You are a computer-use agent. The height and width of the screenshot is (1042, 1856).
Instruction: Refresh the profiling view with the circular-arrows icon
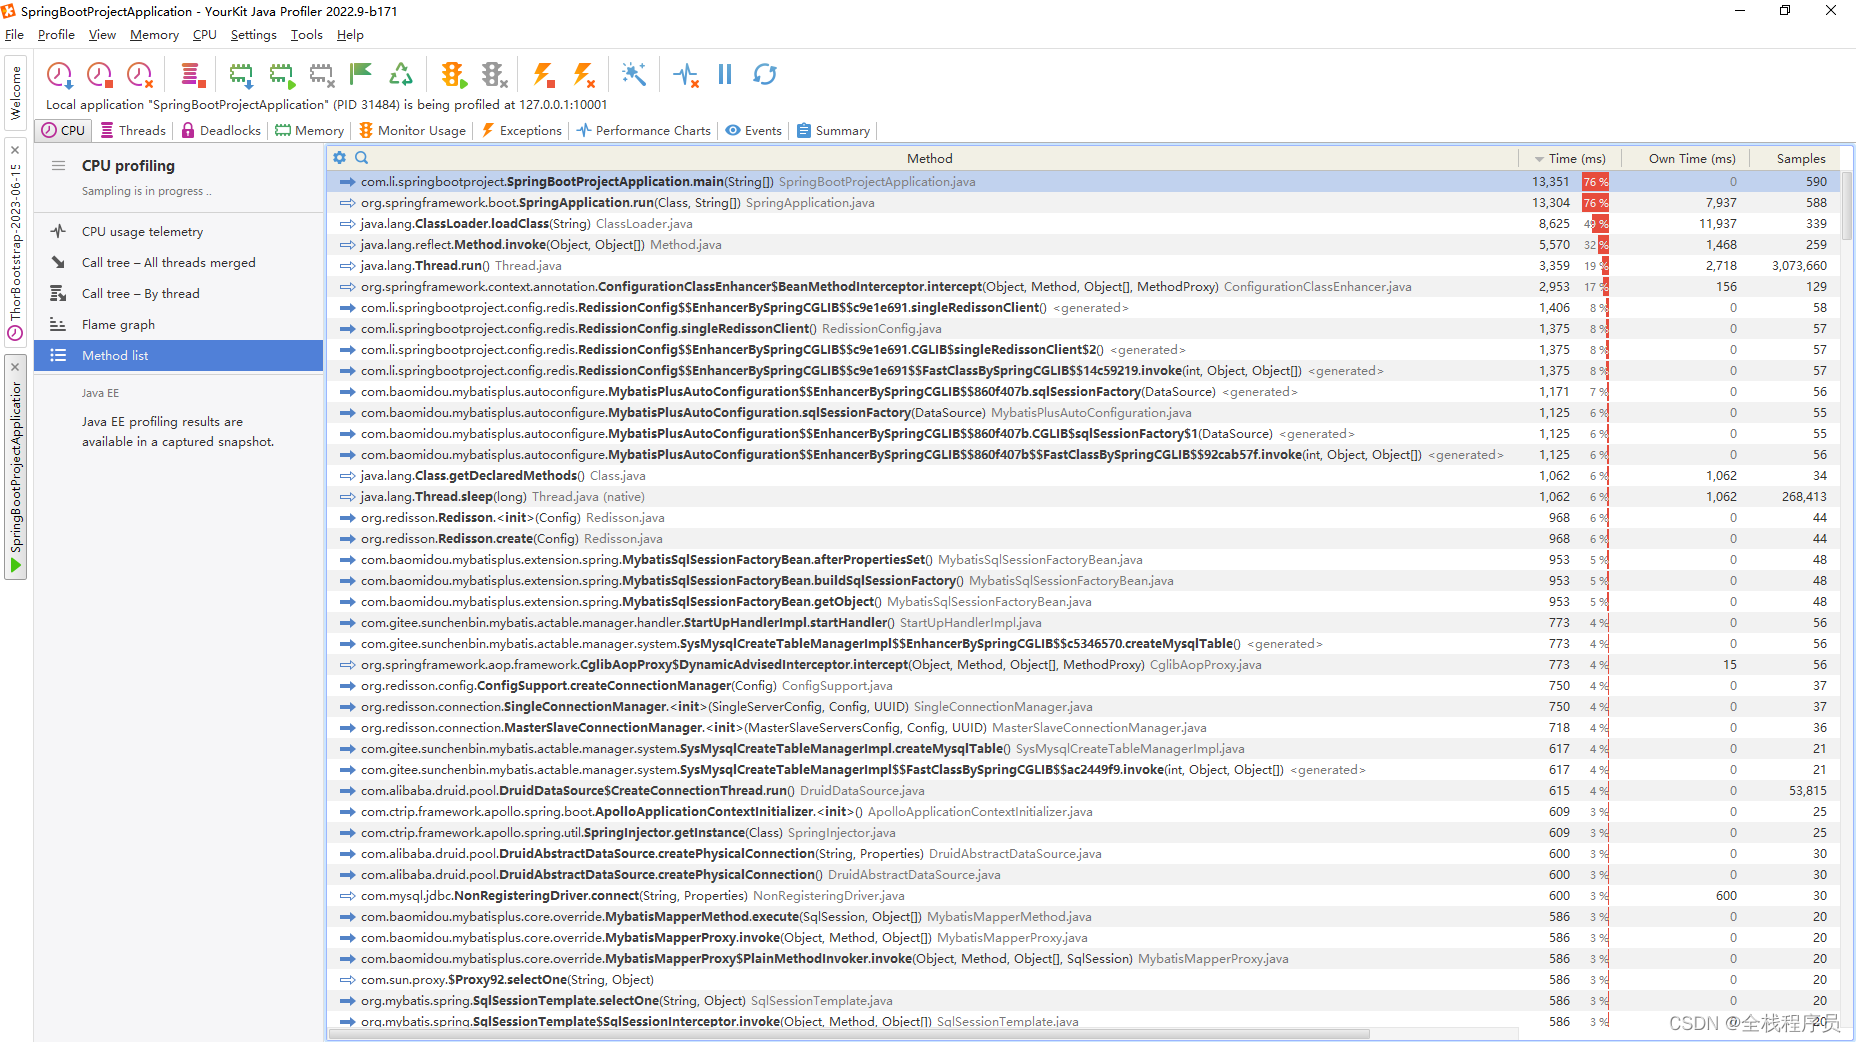coord(765,75)
